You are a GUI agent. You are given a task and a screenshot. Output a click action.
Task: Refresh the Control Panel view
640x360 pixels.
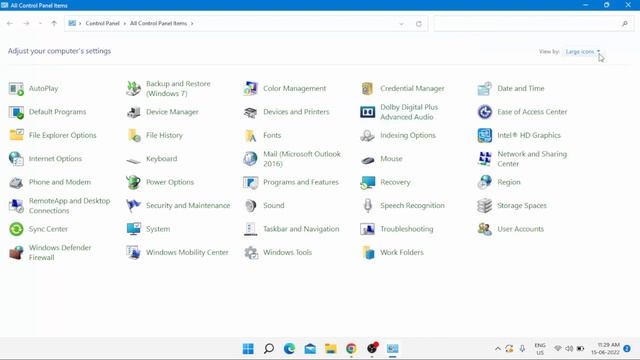(419, 24)
